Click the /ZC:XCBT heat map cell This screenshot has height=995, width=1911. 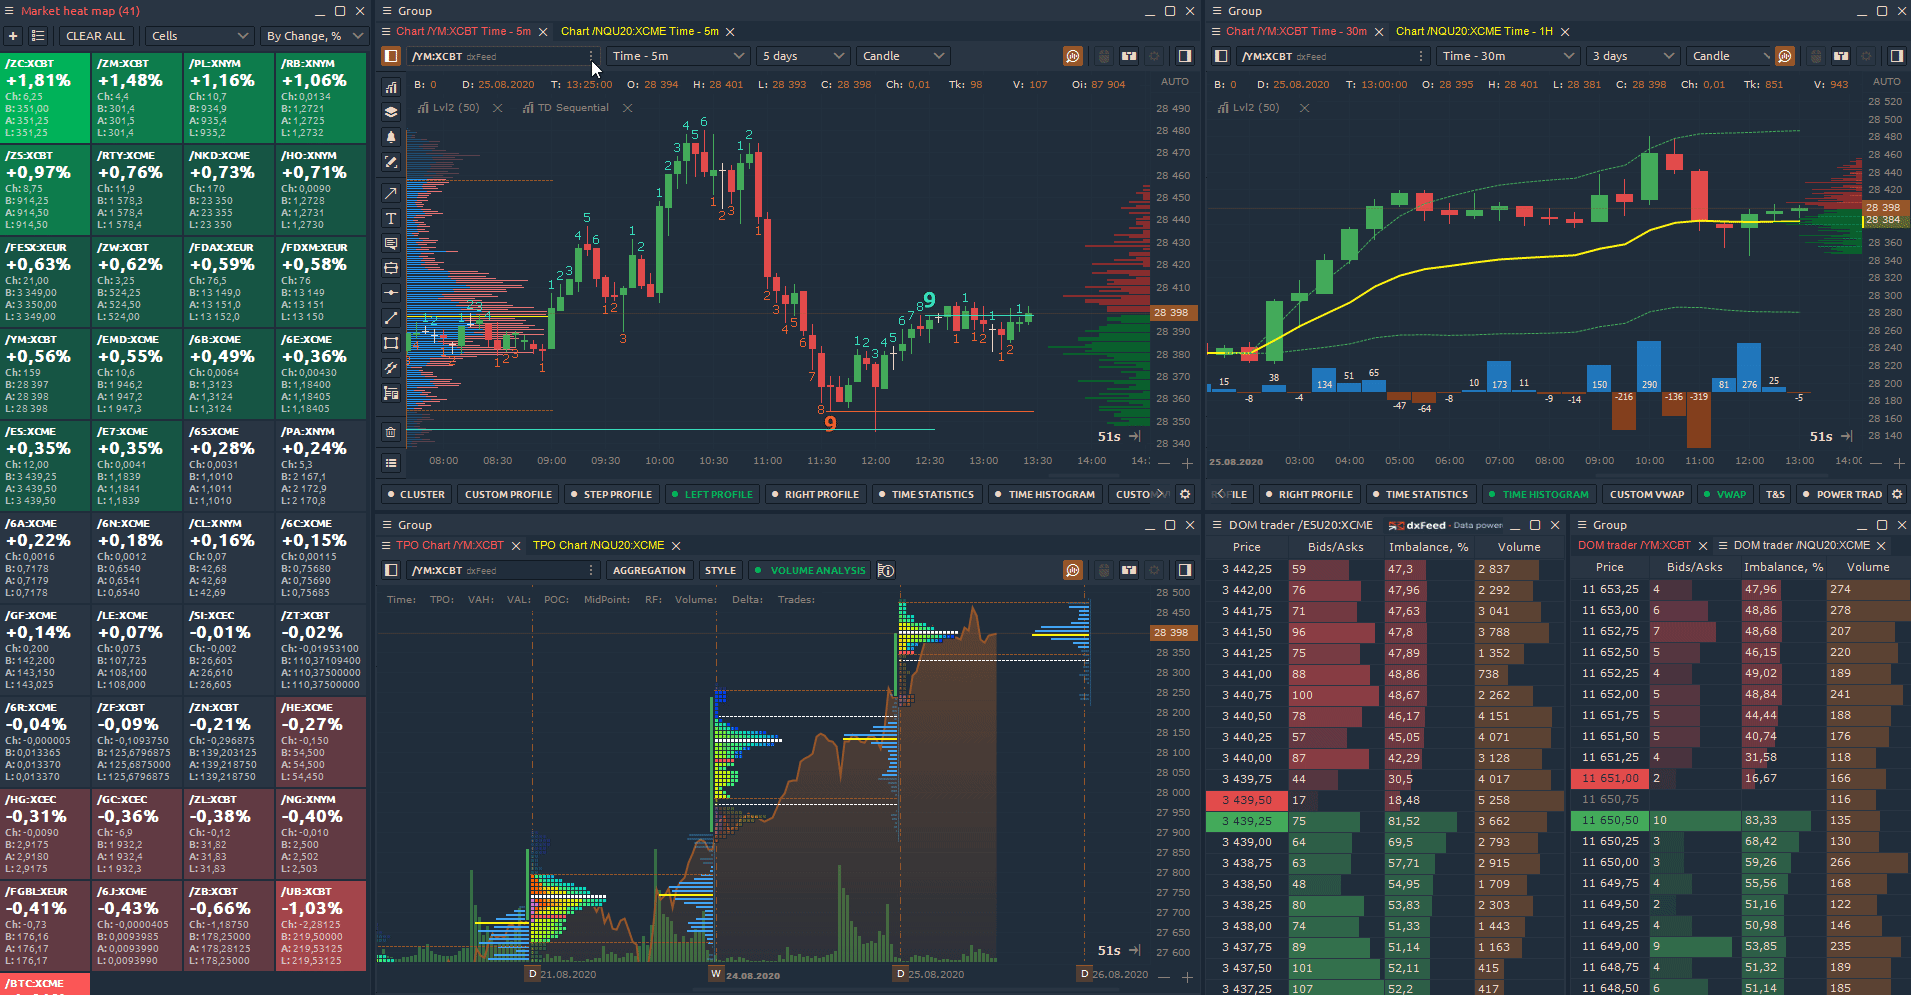pos(46,99)
